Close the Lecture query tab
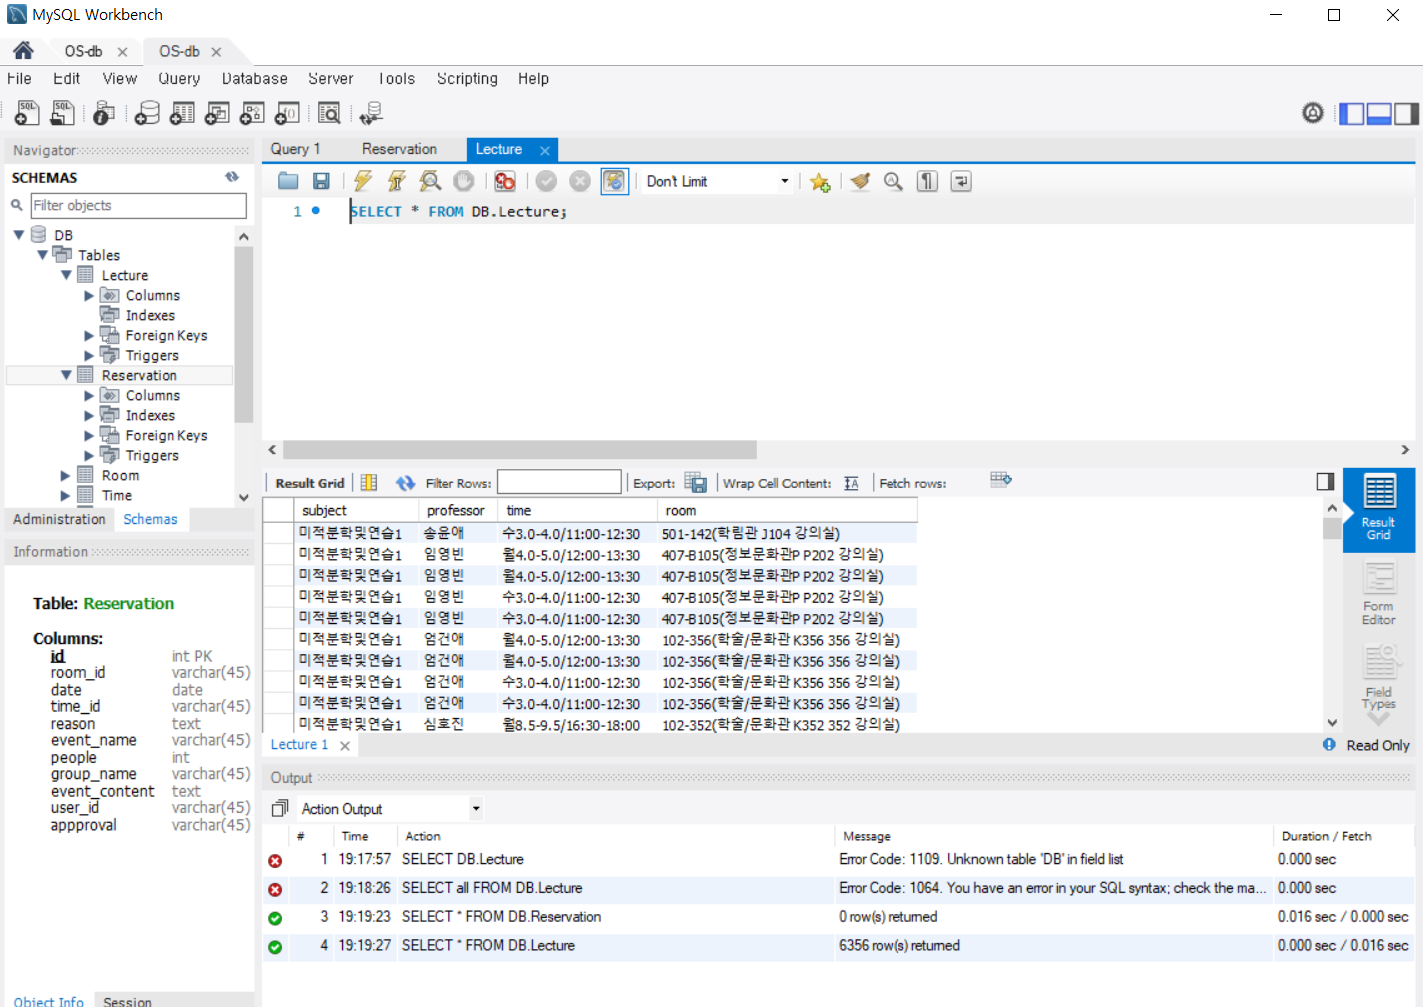 [545, 150]
